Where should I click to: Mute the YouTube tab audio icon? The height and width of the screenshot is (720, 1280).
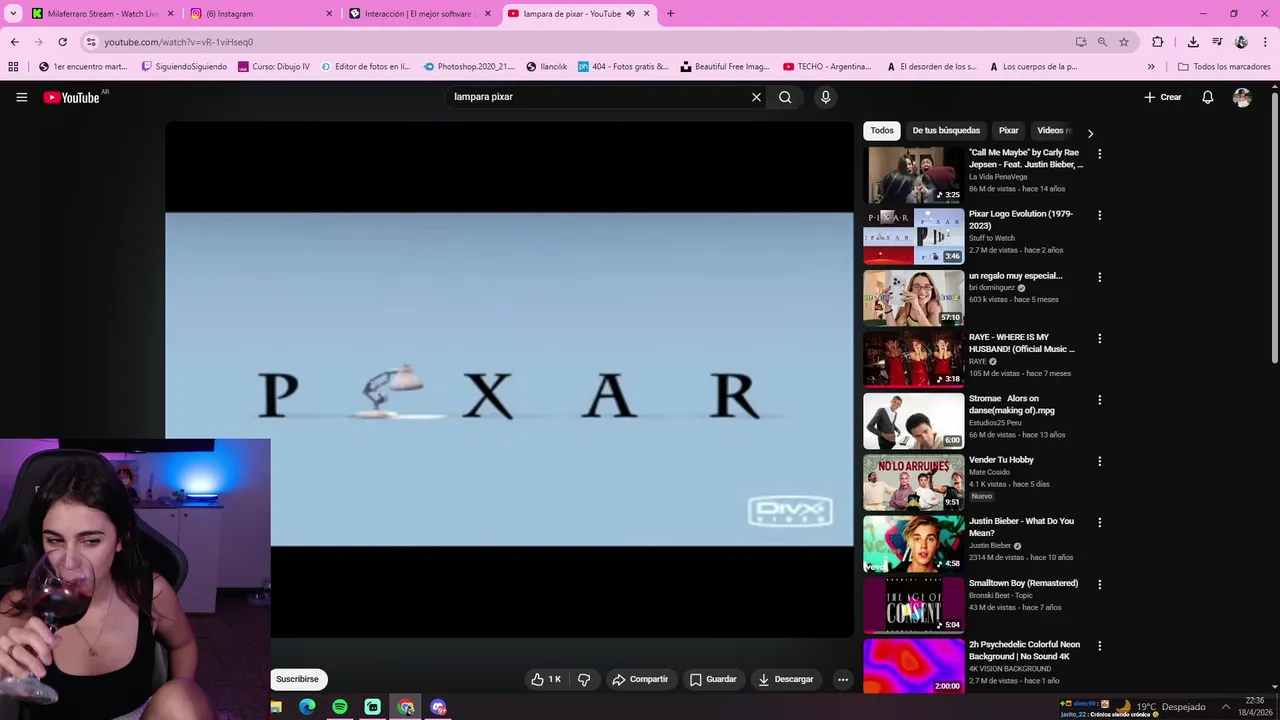click(631, 14)
